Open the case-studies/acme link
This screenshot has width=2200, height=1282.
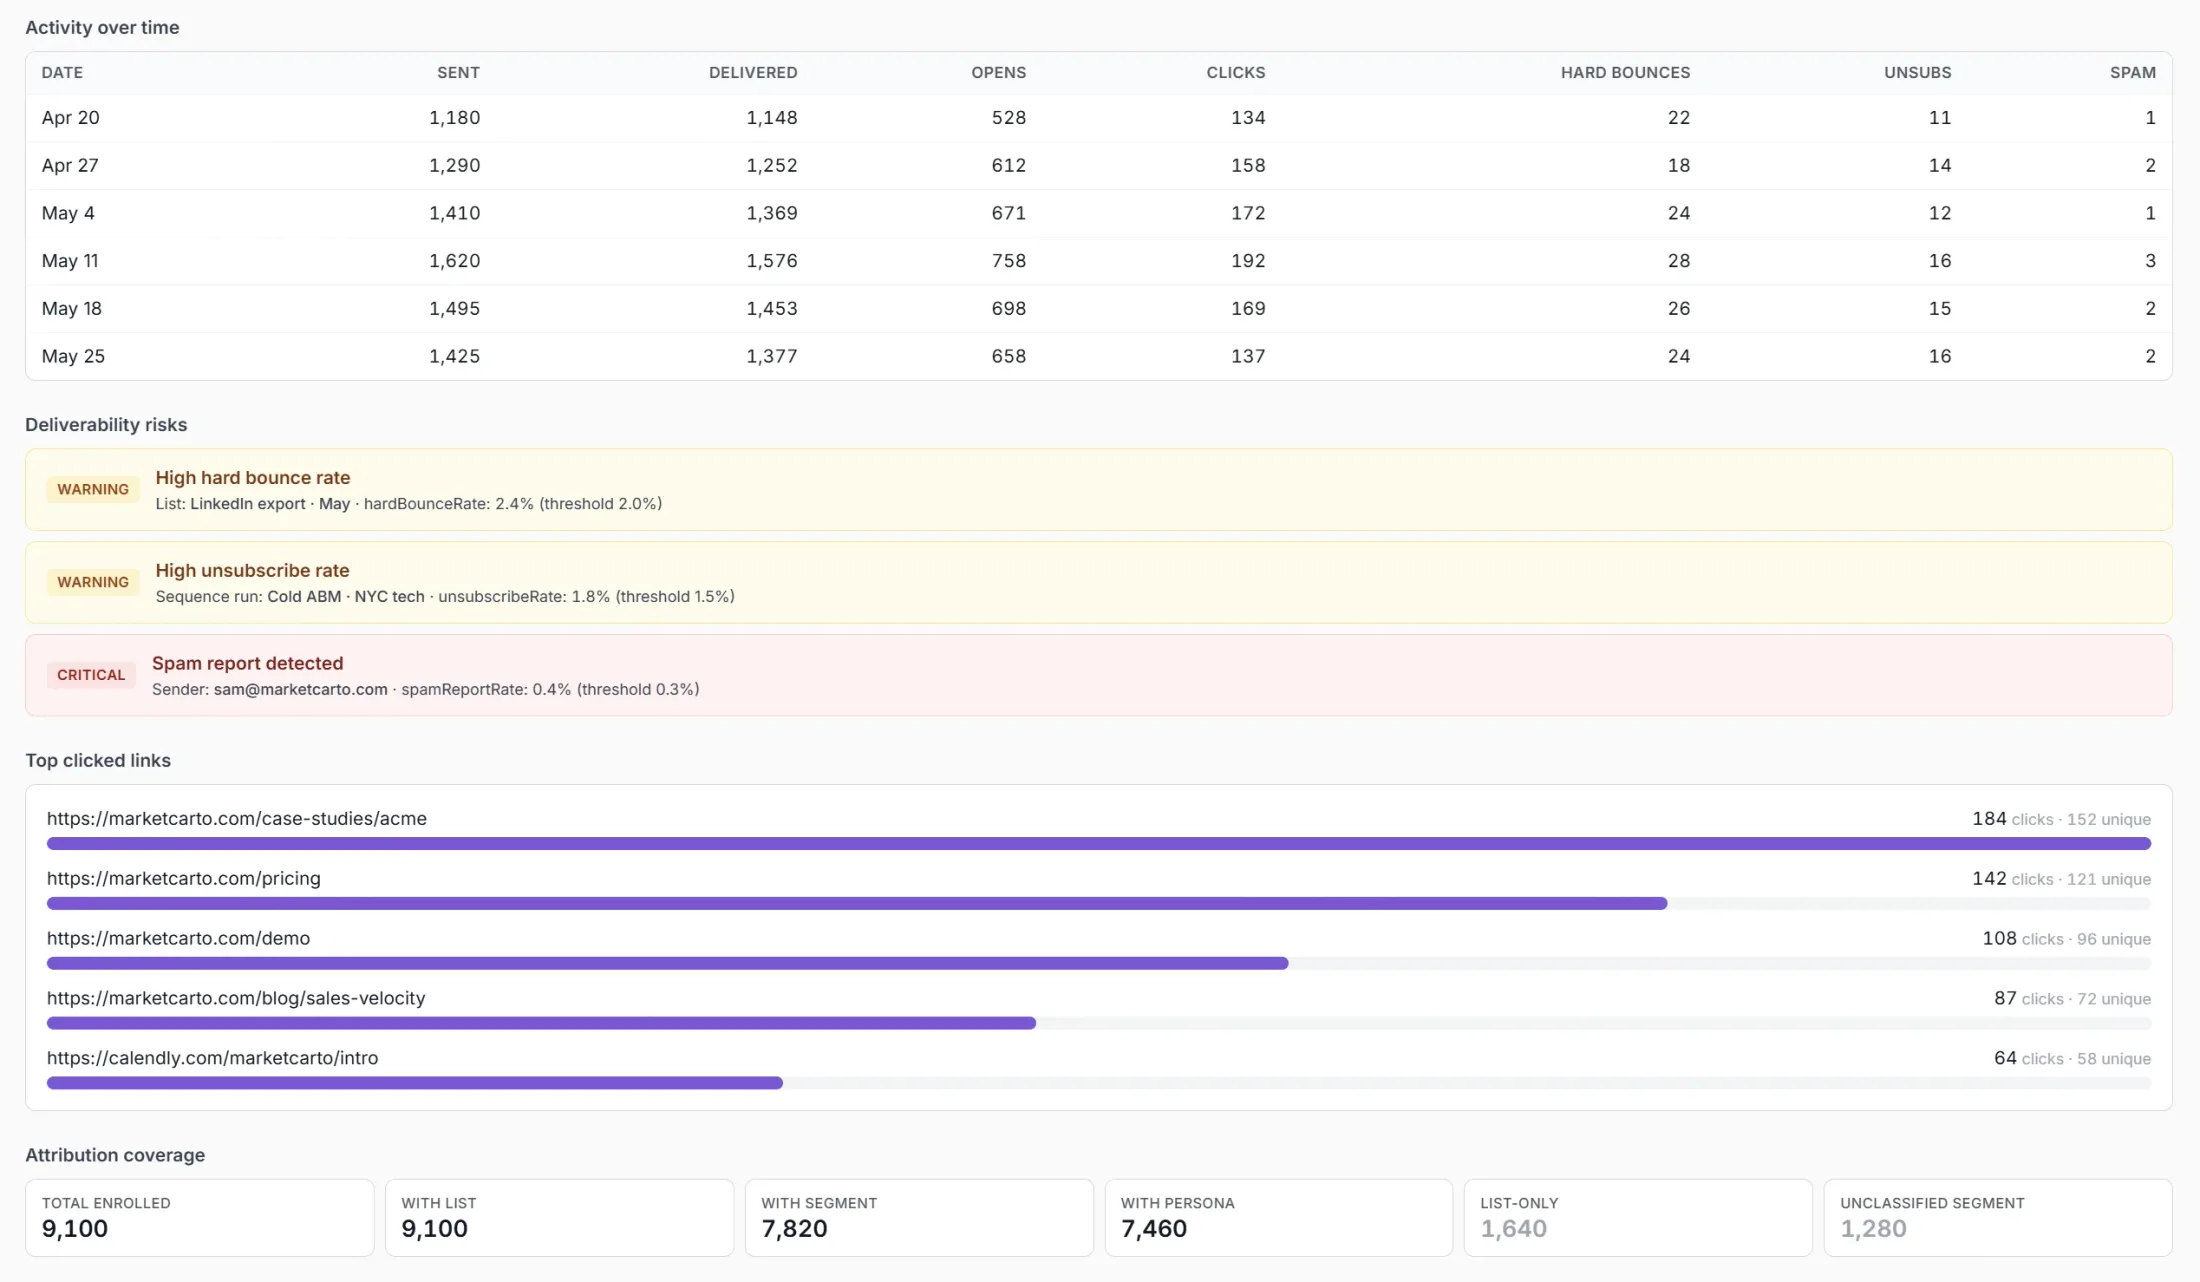[x=237, y=819]
